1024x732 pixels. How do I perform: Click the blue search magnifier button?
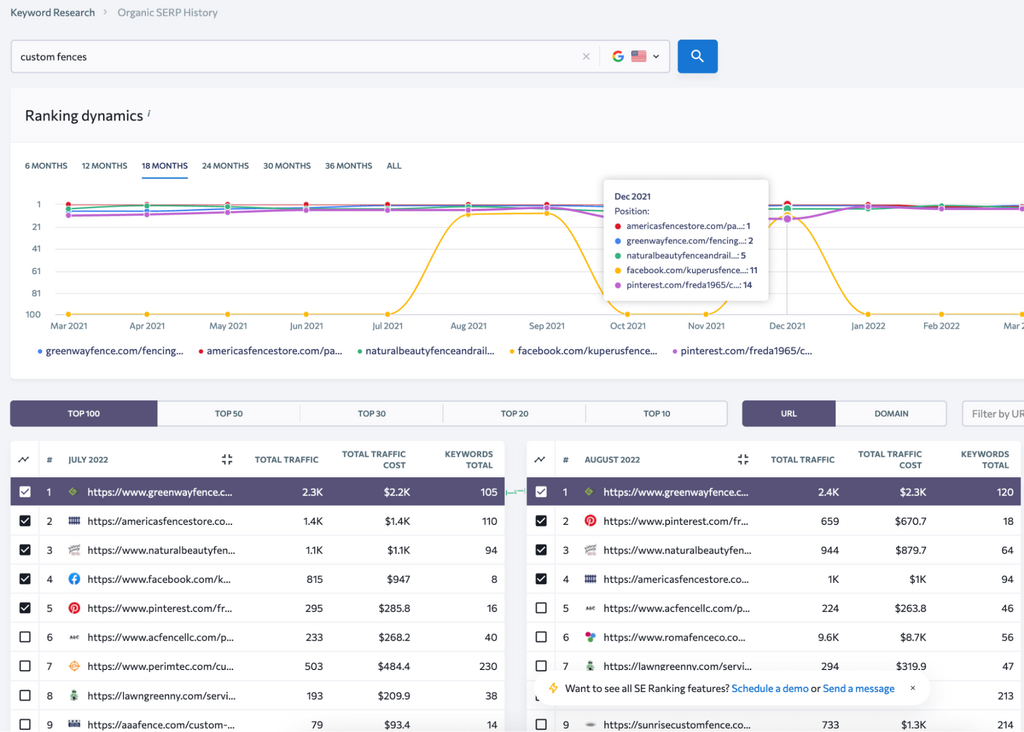click(697, 57)
